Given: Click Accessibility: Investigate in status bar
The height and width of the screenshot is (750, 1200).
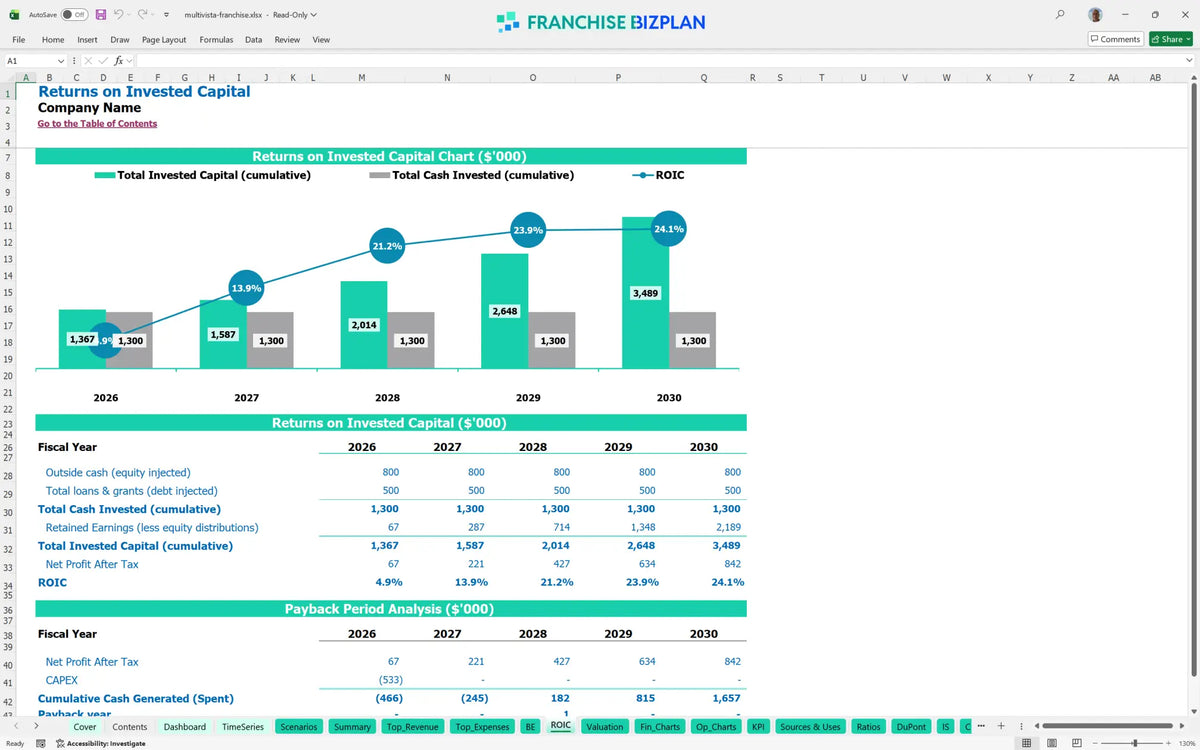Looking at the screenshot, I should [102, 743].
